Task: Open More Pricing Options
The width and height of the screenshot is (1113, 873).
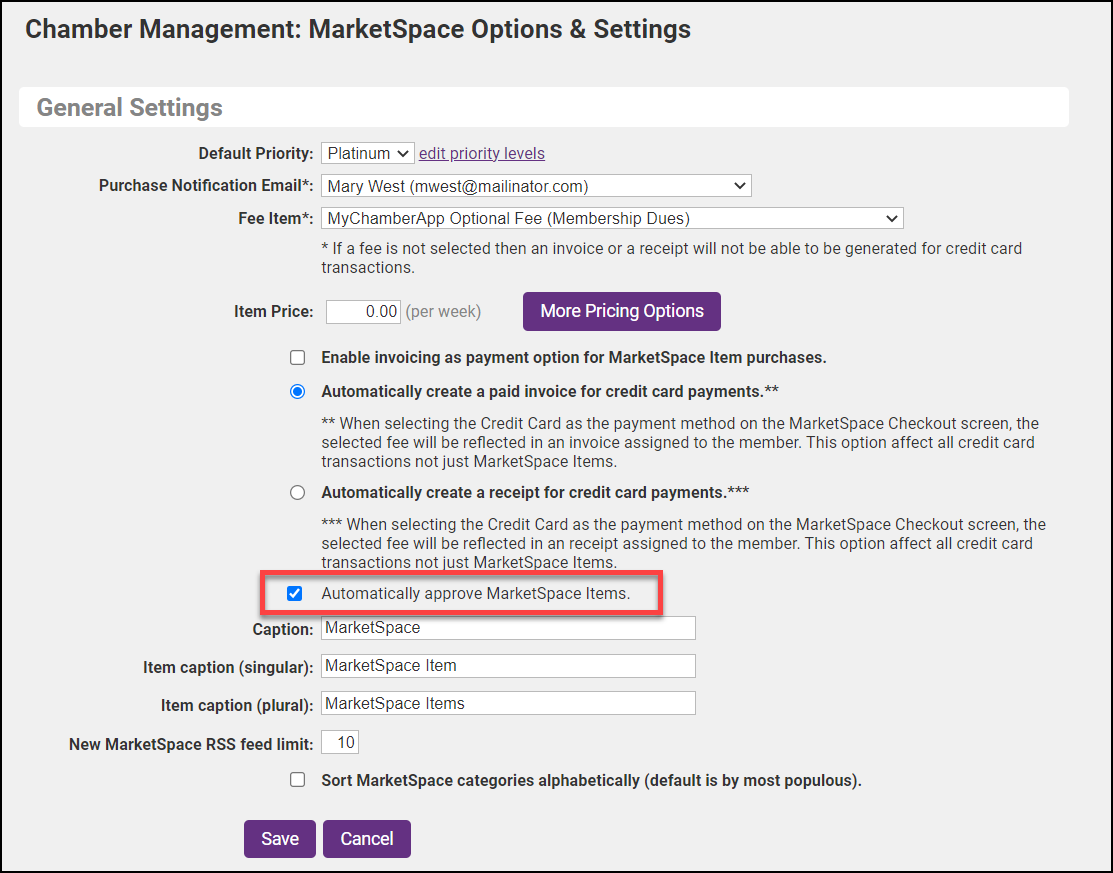Action: click(621, 311)
